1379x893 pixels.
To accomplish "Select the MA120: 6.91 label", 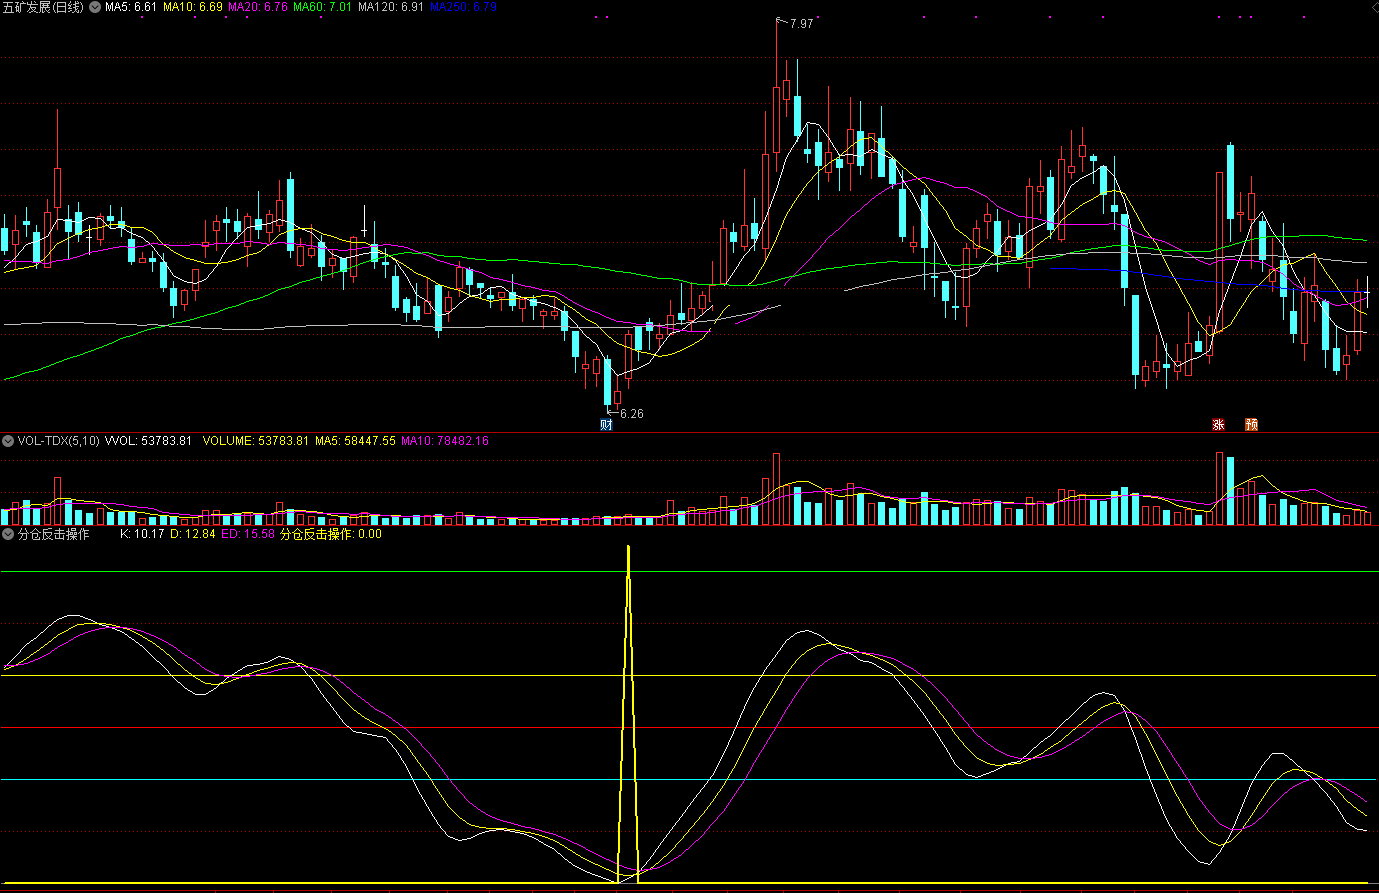I will (x=391, y=7).
